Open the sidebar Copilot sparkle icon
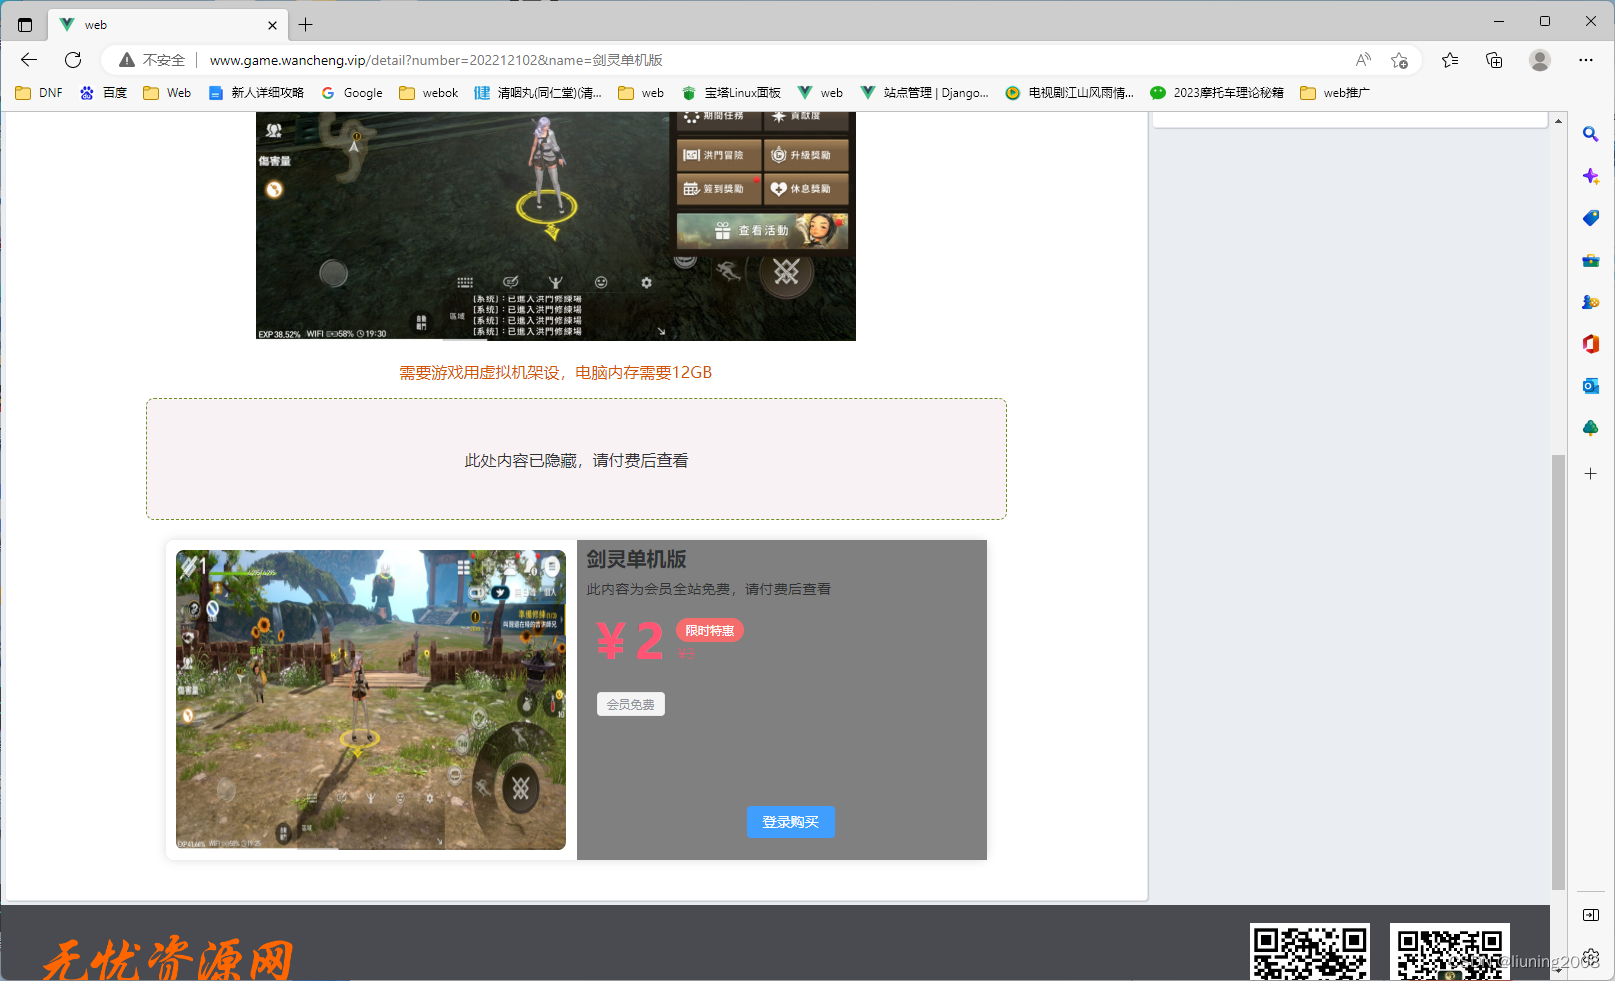Image resolution: width=1615 pixels, height=981 pixels. (x=1591, y=176)
